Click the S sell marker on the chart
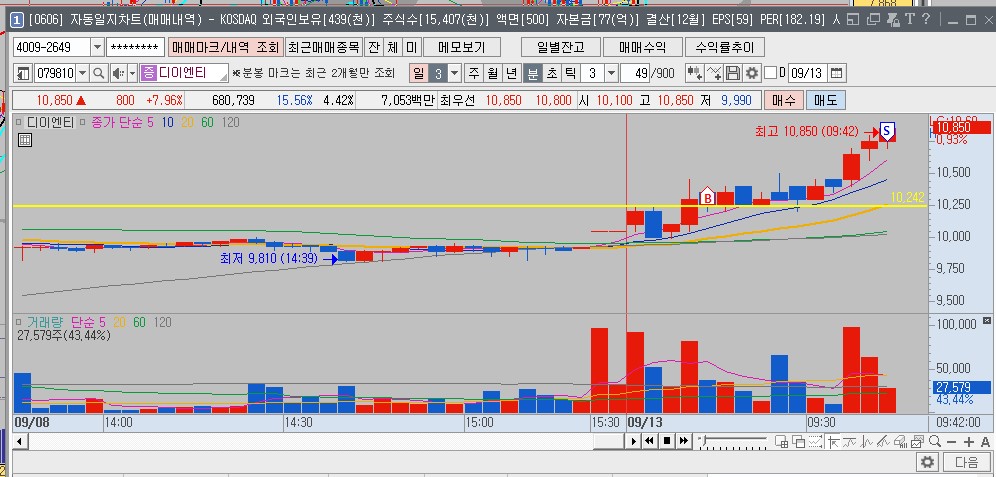 point(887,132)
